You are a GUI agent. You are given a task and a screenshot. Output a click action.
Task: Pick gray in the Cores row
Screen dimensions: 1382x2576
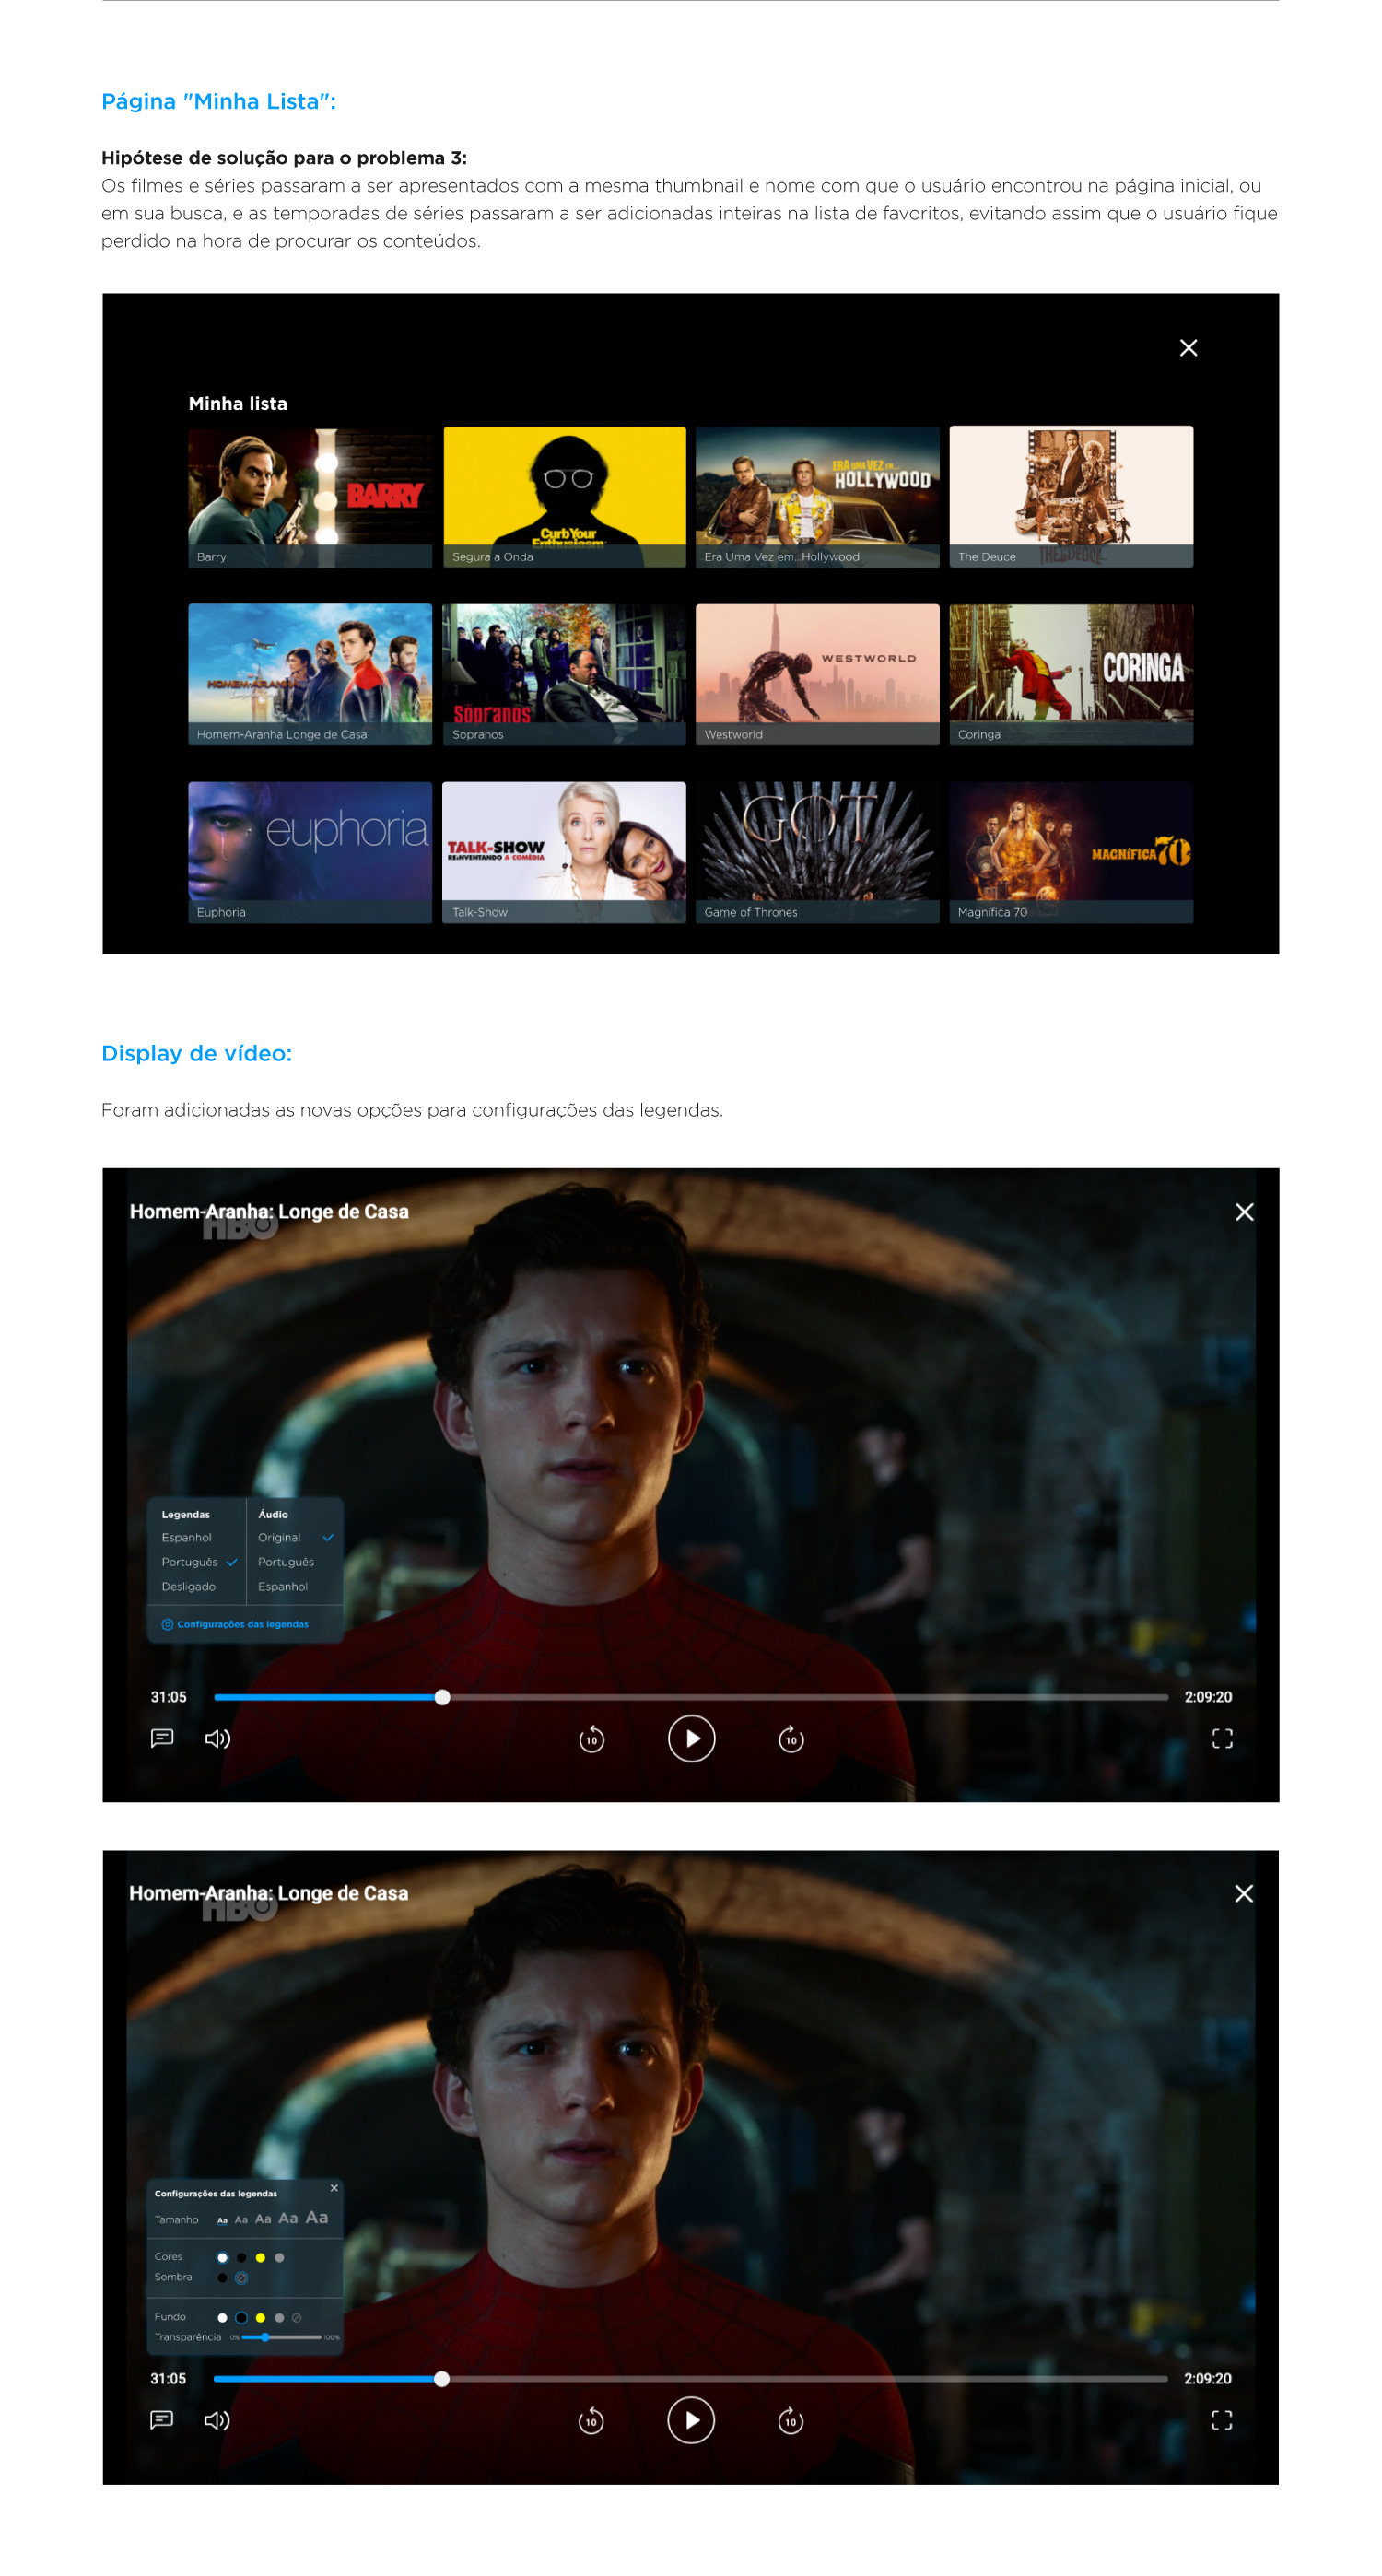coord(280,2258)
